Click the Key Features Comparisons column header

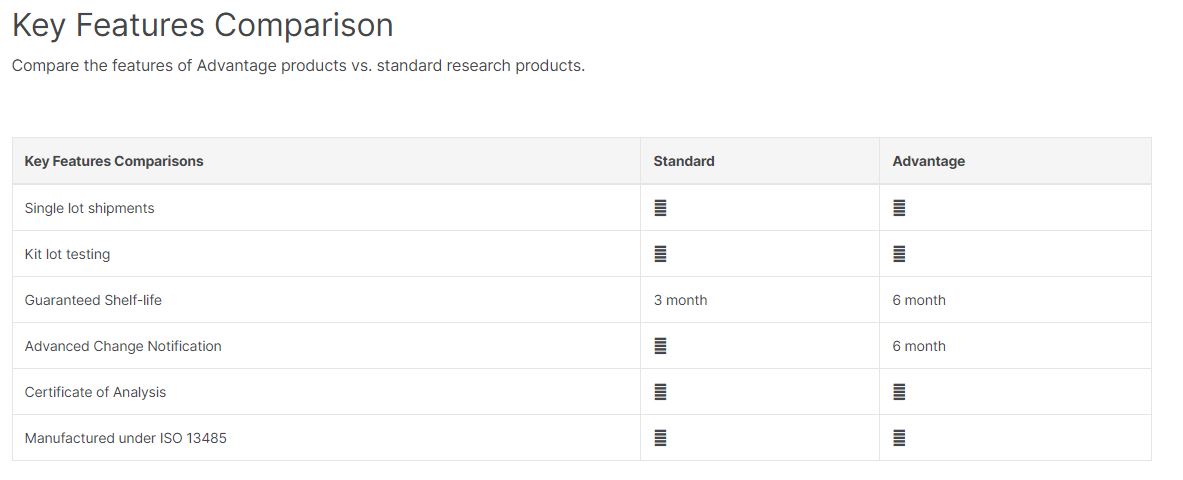[114, 161]
